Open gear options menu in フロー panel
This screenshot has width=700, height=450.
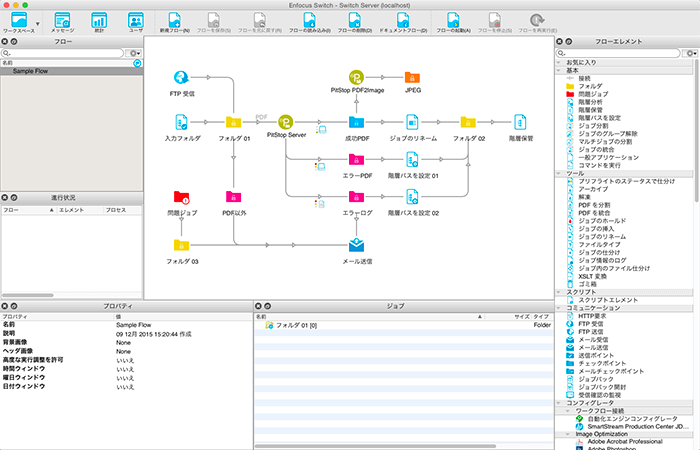coord(134,53)
